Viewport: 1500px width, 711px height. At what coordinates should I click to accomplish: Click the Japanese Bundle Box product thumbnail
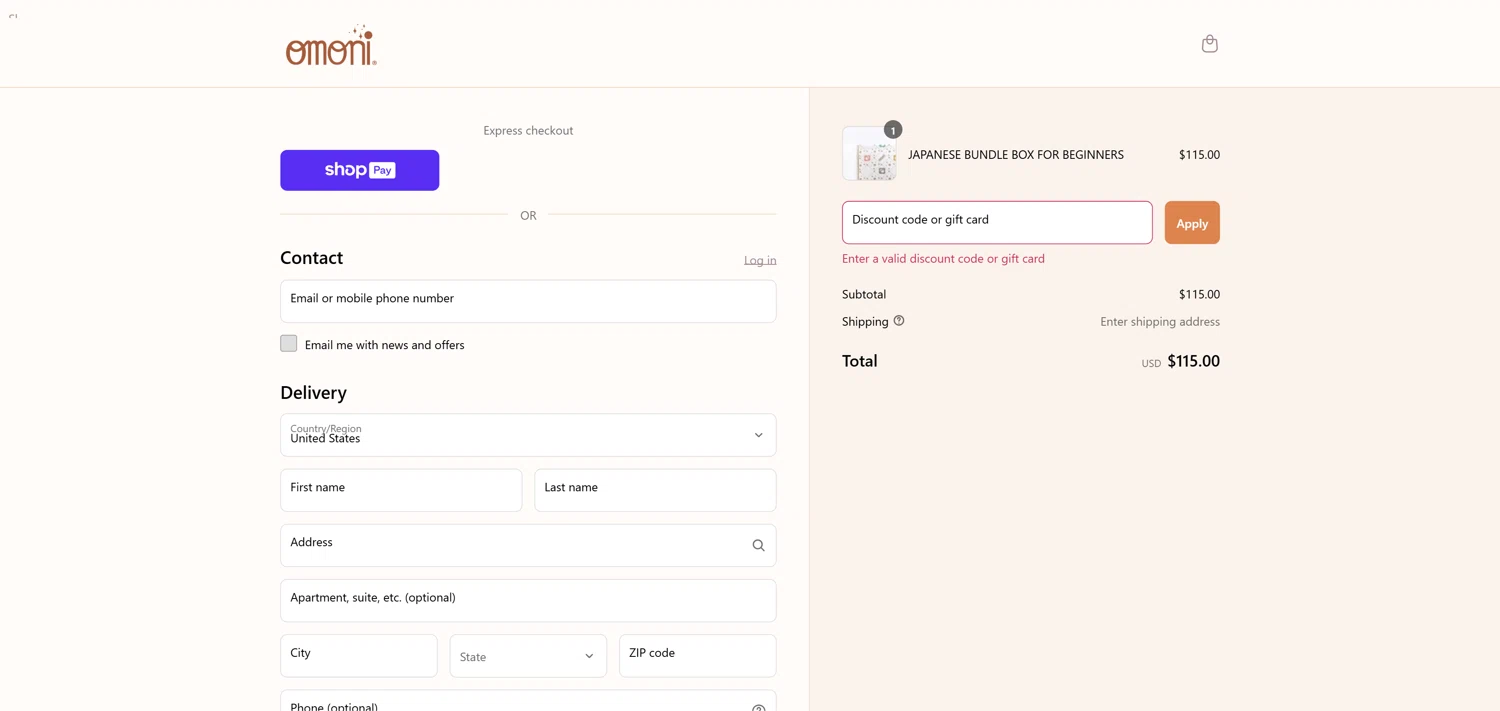click(869, 154)
